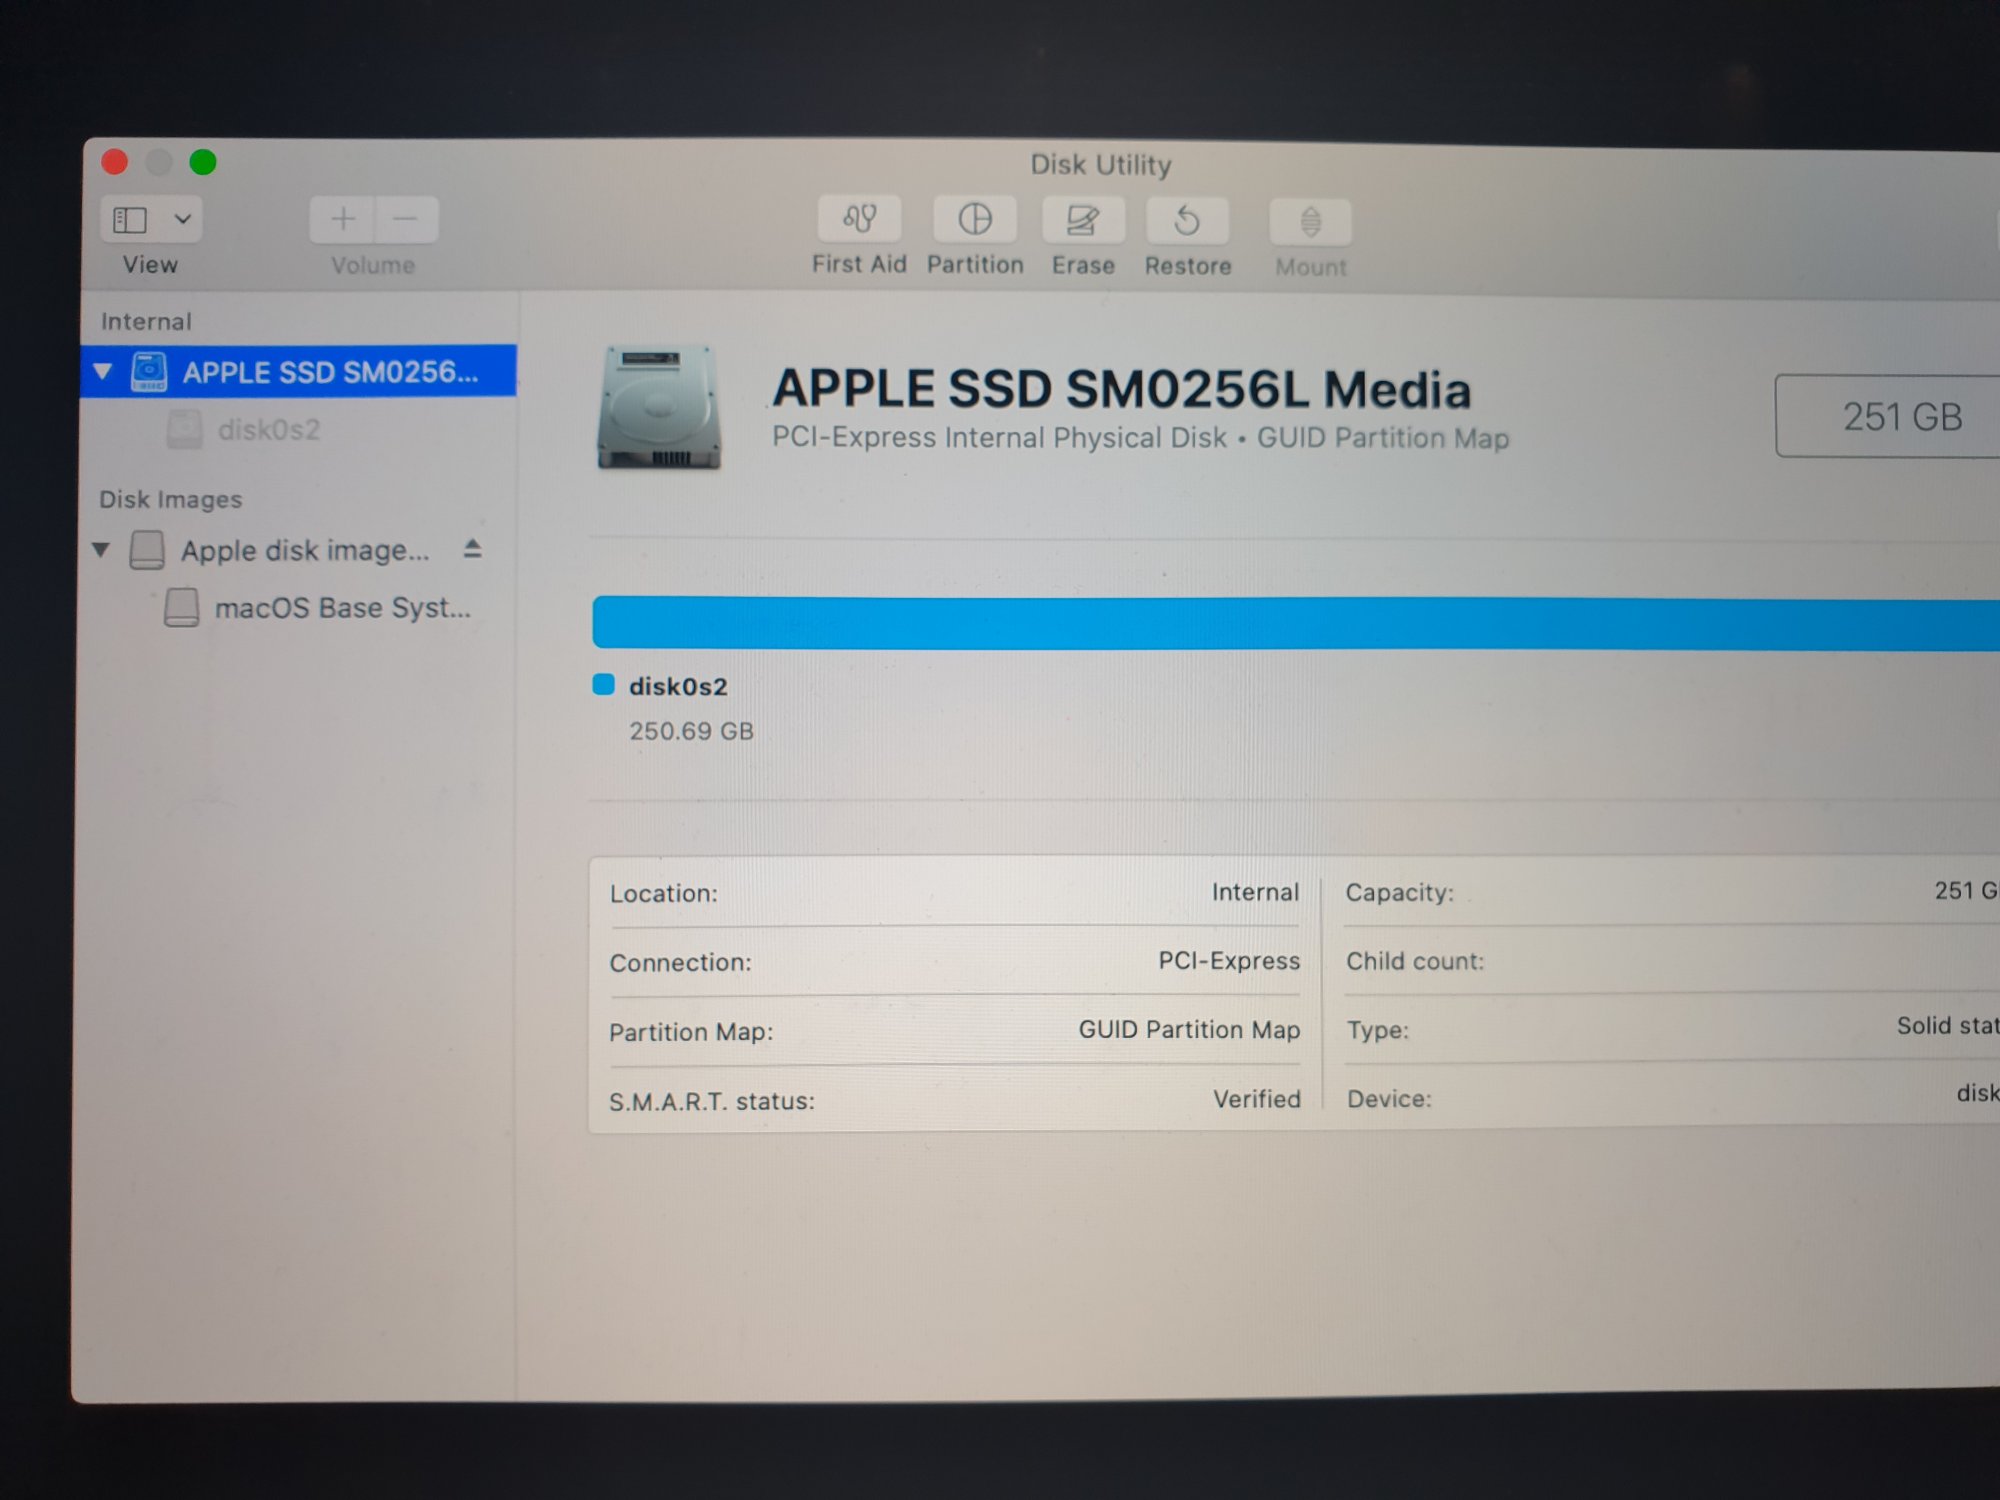2000x1500 pixels.
Task: Click the APPLE SSD sidebar drive icon
Action: [x=149, y=371]
